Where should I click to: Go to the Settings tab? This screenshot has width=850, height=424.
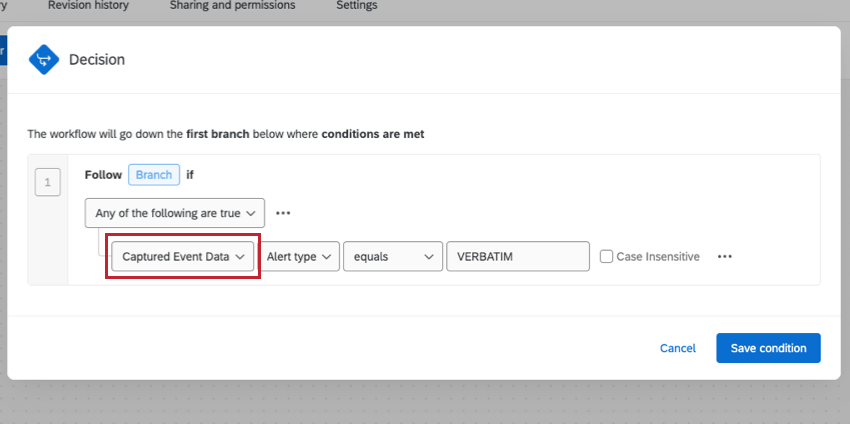357,6
